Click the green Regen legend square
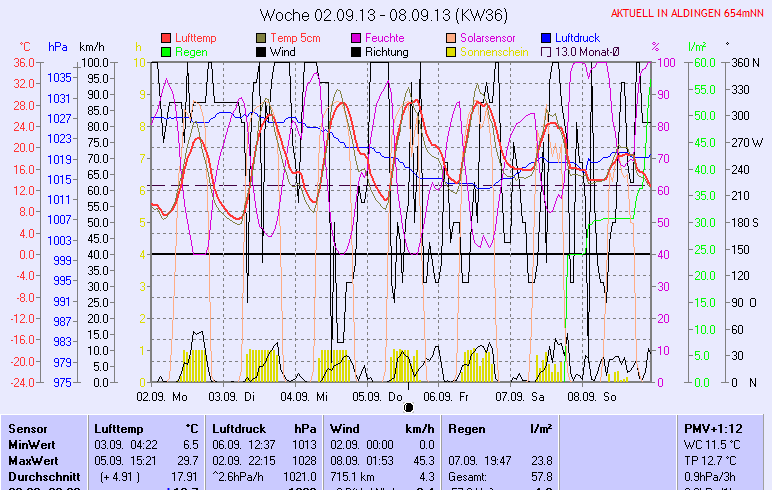 point(166,51)
